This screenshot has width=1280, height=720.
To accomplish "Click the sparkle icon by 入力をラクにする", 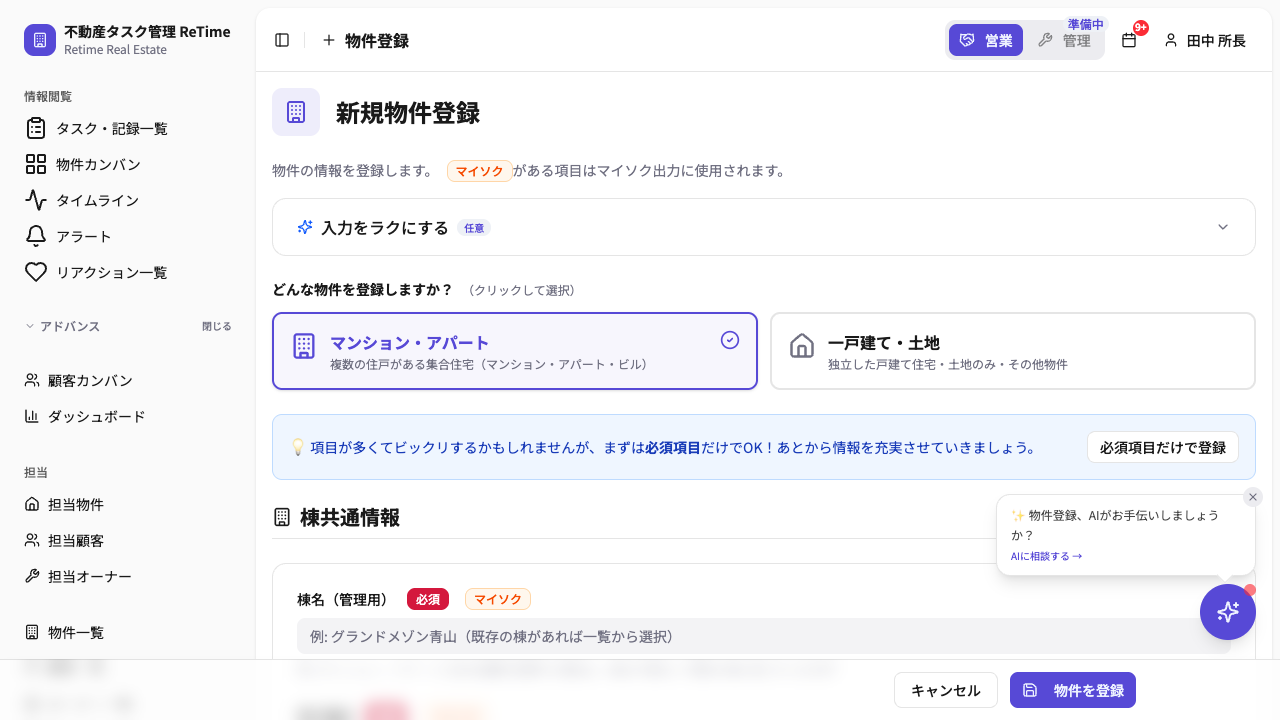I will click(305, 227).
